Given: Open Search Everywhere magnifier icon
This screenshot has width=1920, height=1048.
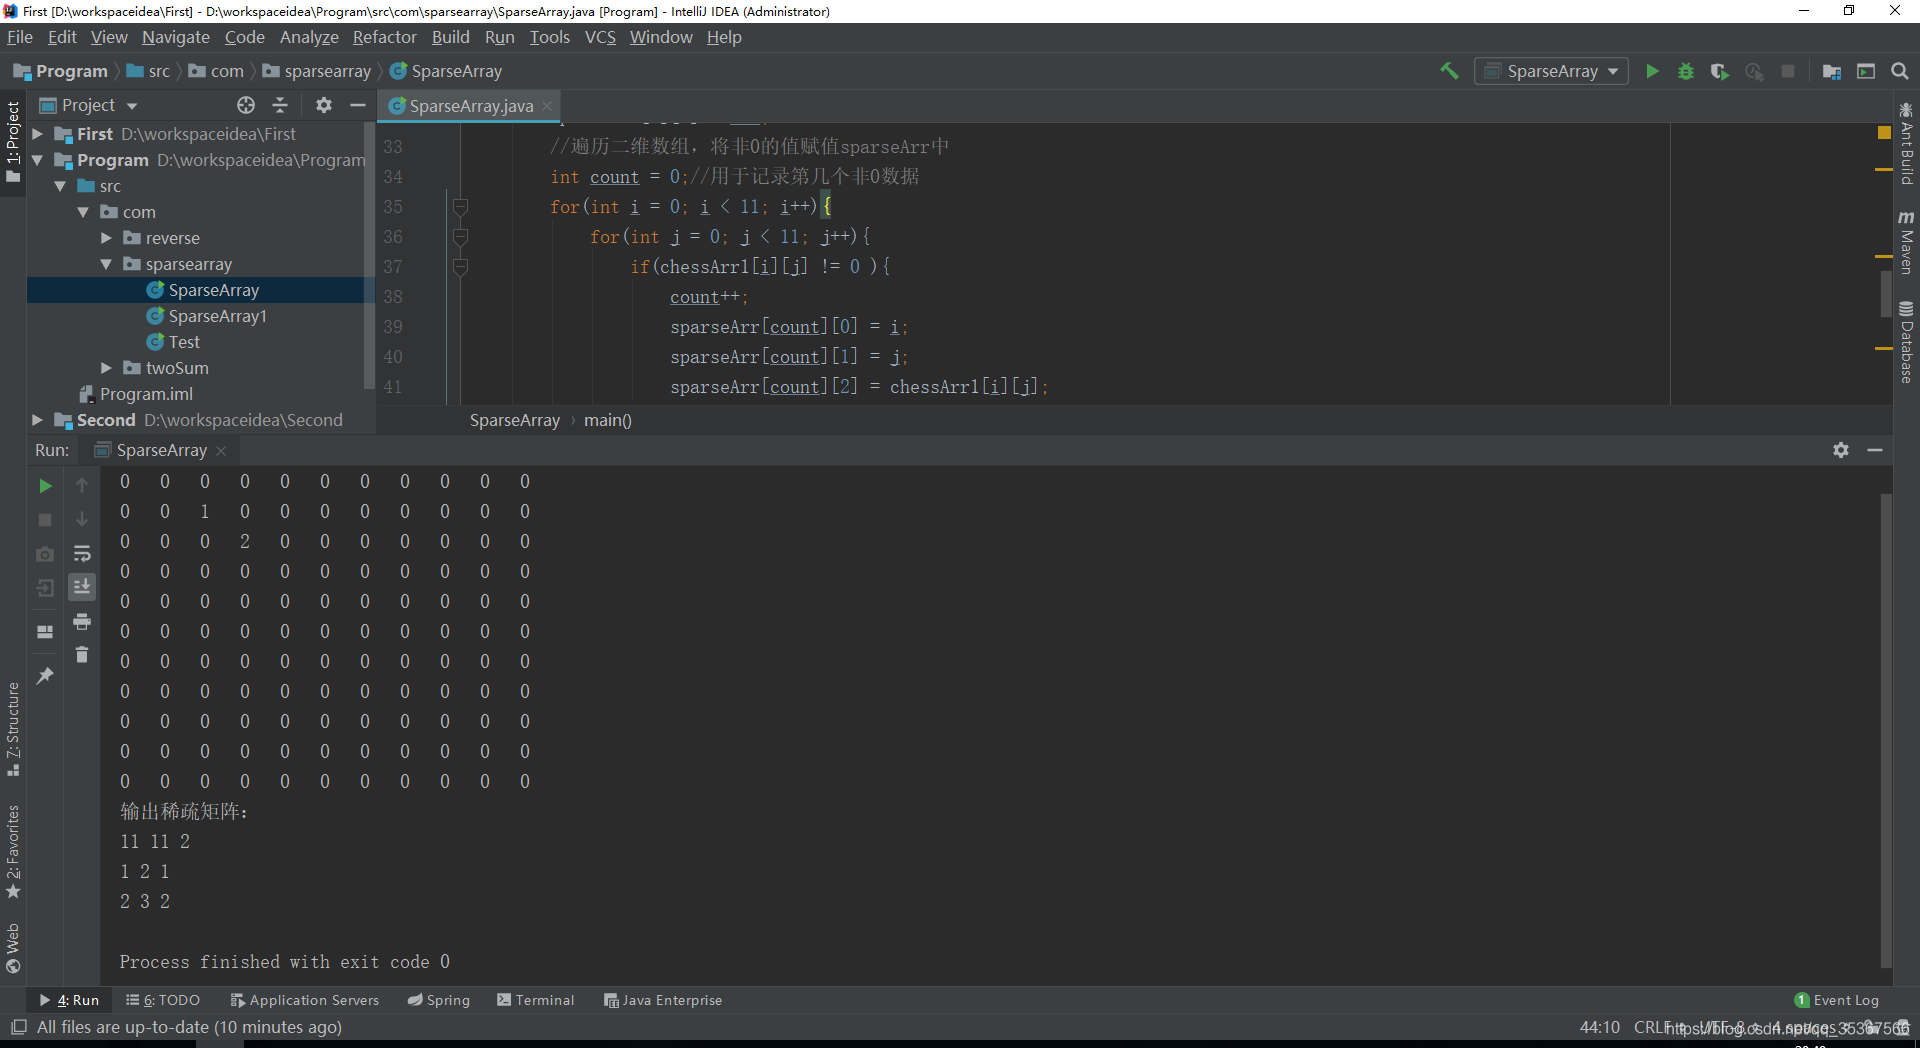Looking at the screenshot, I should coord(1900,71).
